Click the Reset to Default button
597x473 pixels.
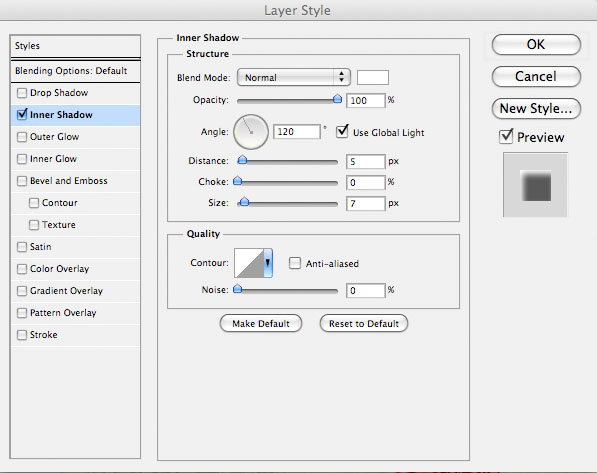[x=364, y=323]
